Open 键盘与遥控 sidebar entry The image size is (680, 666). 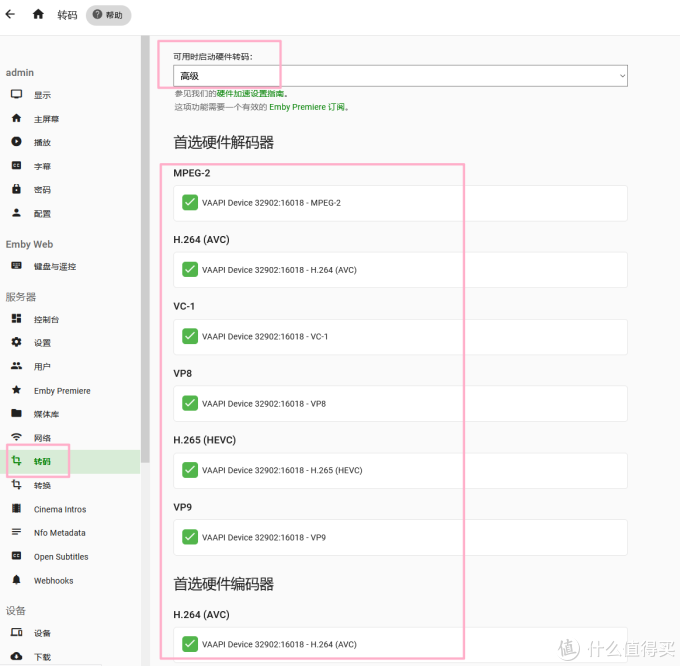70,266
